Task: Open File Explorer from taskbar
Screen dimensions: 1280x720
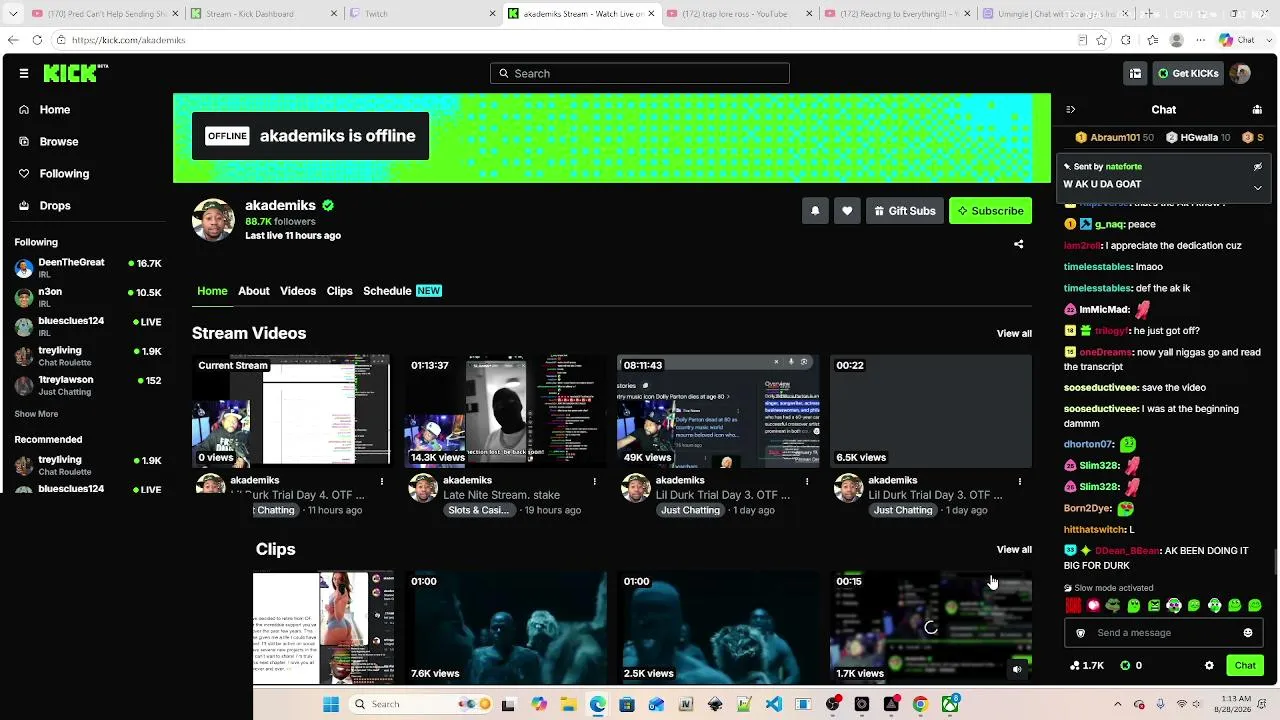Action: (568, 705)
